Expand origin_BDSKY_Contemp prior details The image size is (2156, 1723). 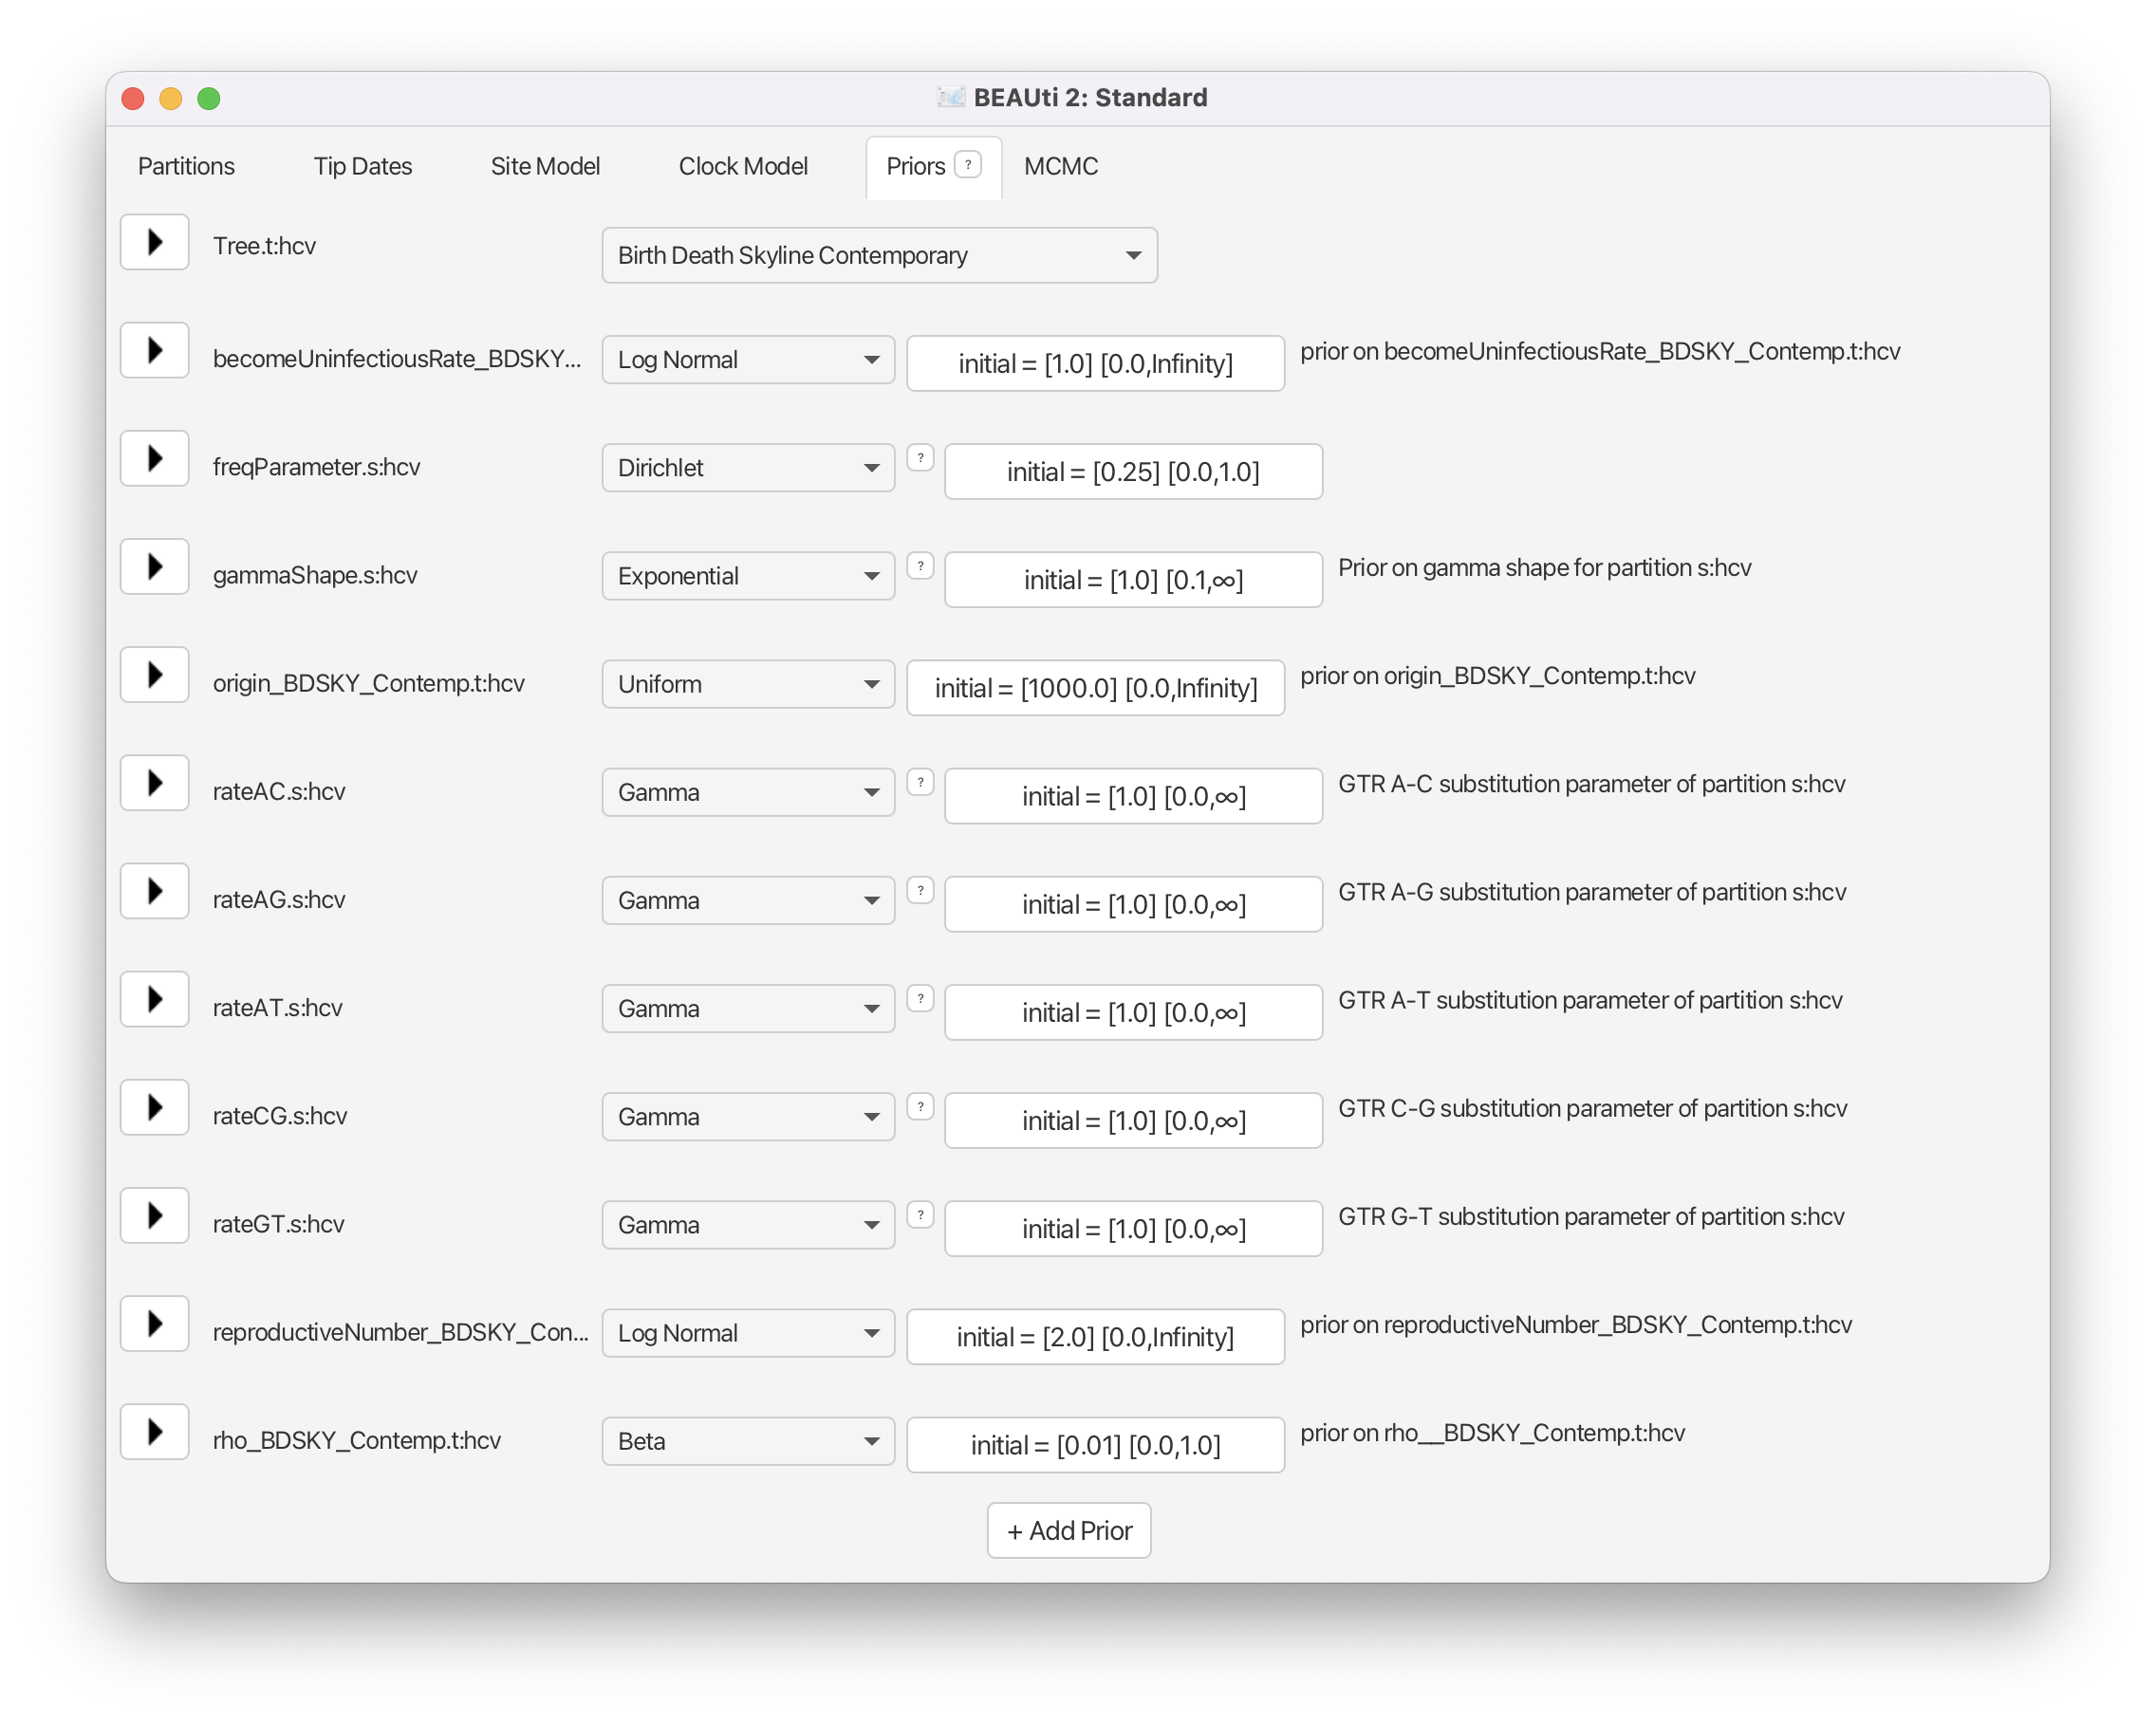[x=155, y=674]
